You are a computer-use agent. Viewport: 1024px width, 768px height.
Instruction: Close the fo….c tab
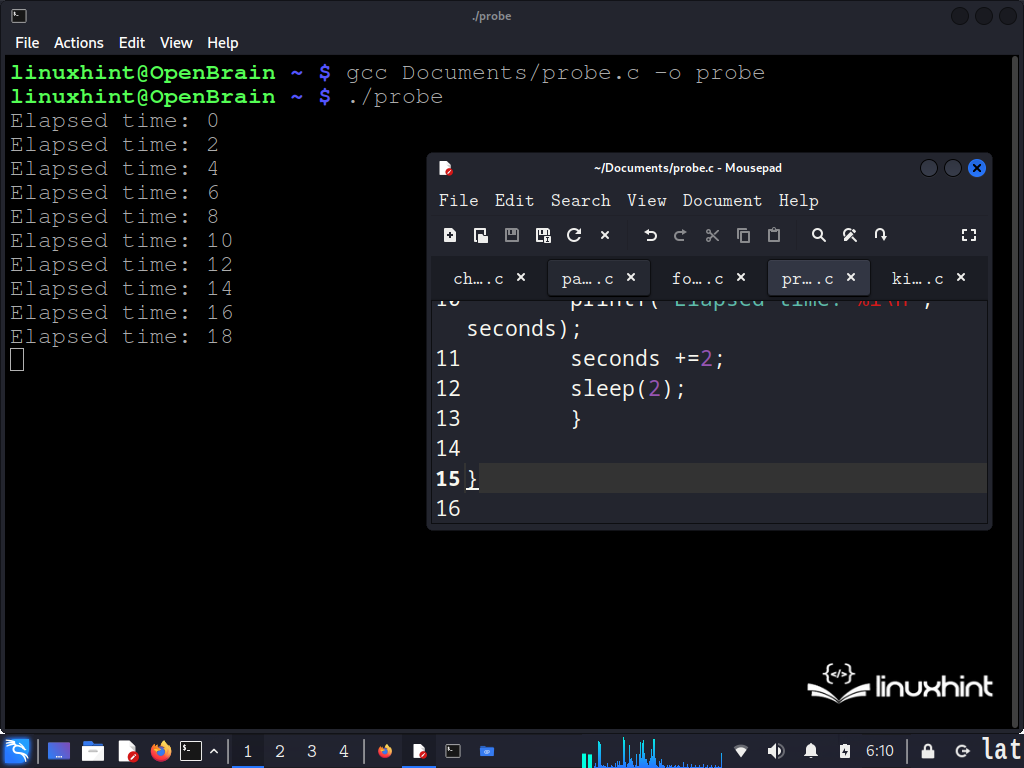(x=741, y=278)
